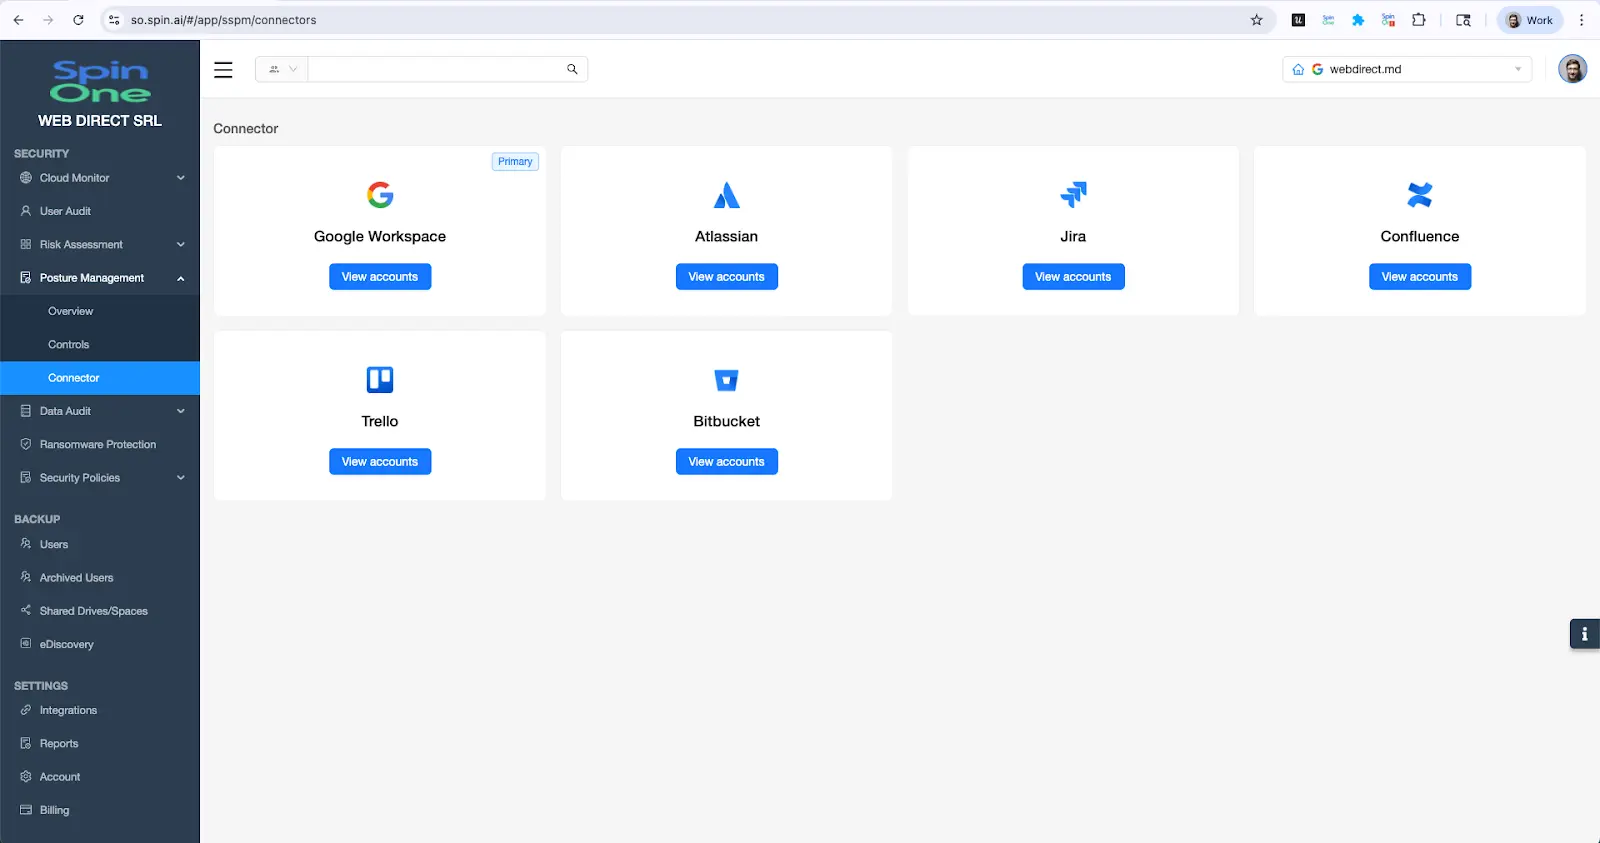Collapse the Posture Management chevron
Image resolution: width=1600 pixels, height=843 pixels.
(x=181, y=278)
